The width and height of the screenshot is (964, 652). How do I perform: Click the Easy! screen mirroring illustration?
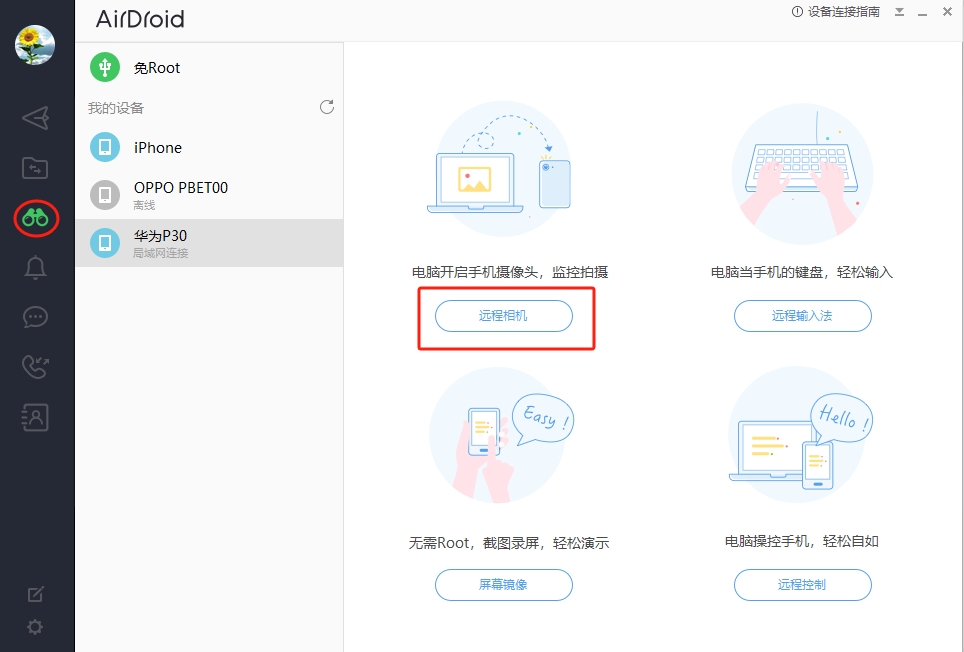pyautogui.click(x=502, y=435)
